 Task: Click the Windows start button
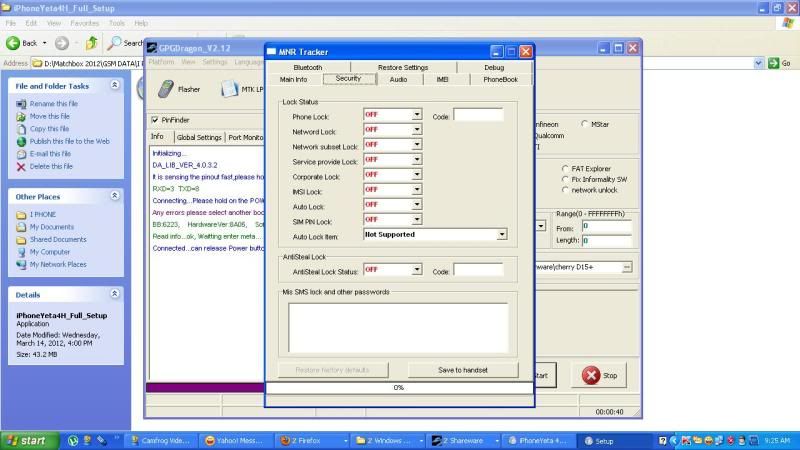tap(30, 441)
